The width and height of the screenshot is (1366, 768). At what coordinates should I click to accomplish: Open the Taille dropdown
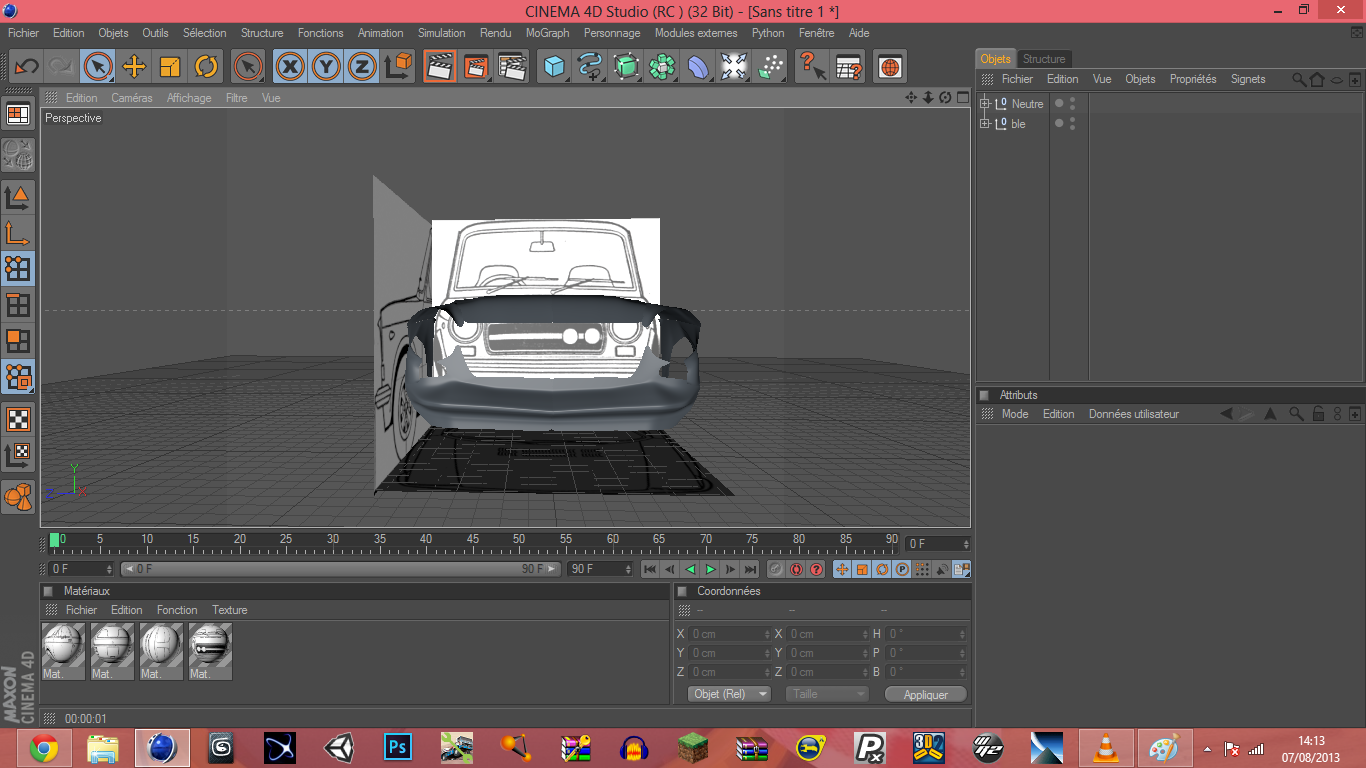[x=827, y=694]
